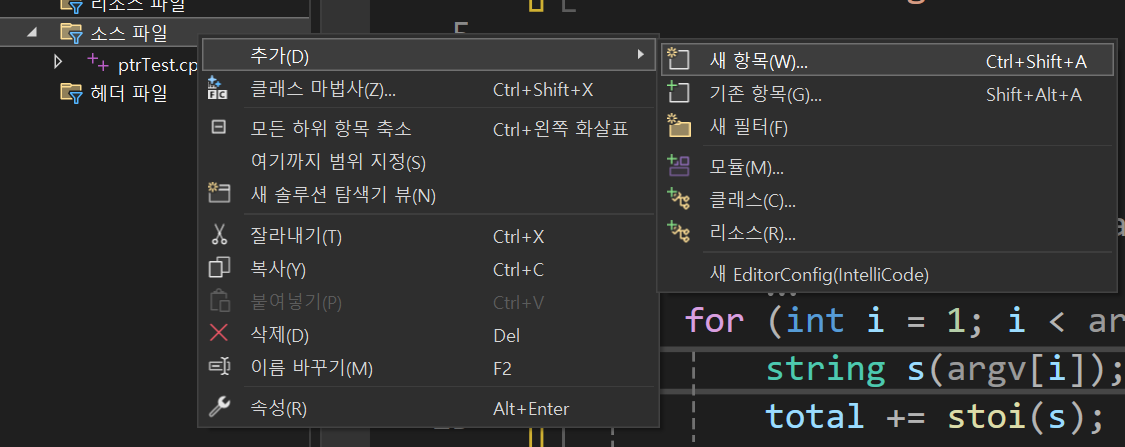Select the 헤더 파일 tree item
The width and height of the screenshot is (1125, 447).
(x=130, y=93)
